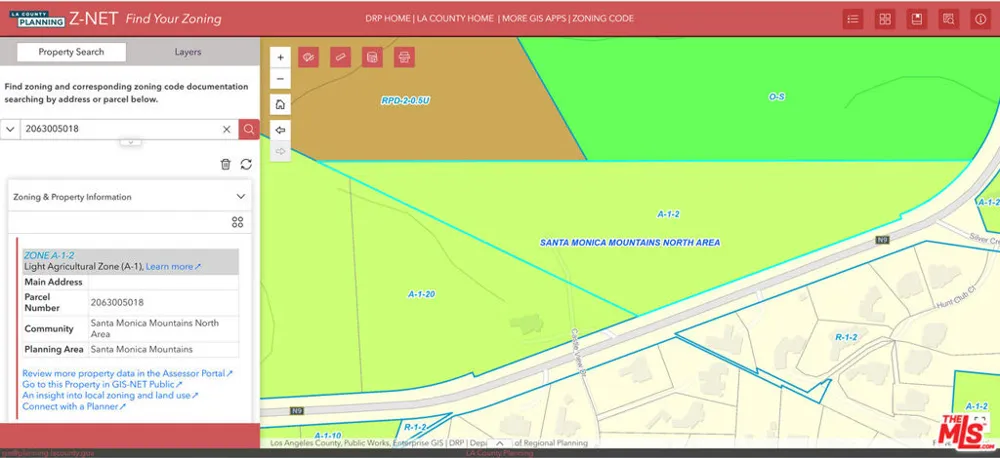This screenshot has height=458, width=1000.
Task: Click the RPD-2-0.5U zone label
Action: 406,101
